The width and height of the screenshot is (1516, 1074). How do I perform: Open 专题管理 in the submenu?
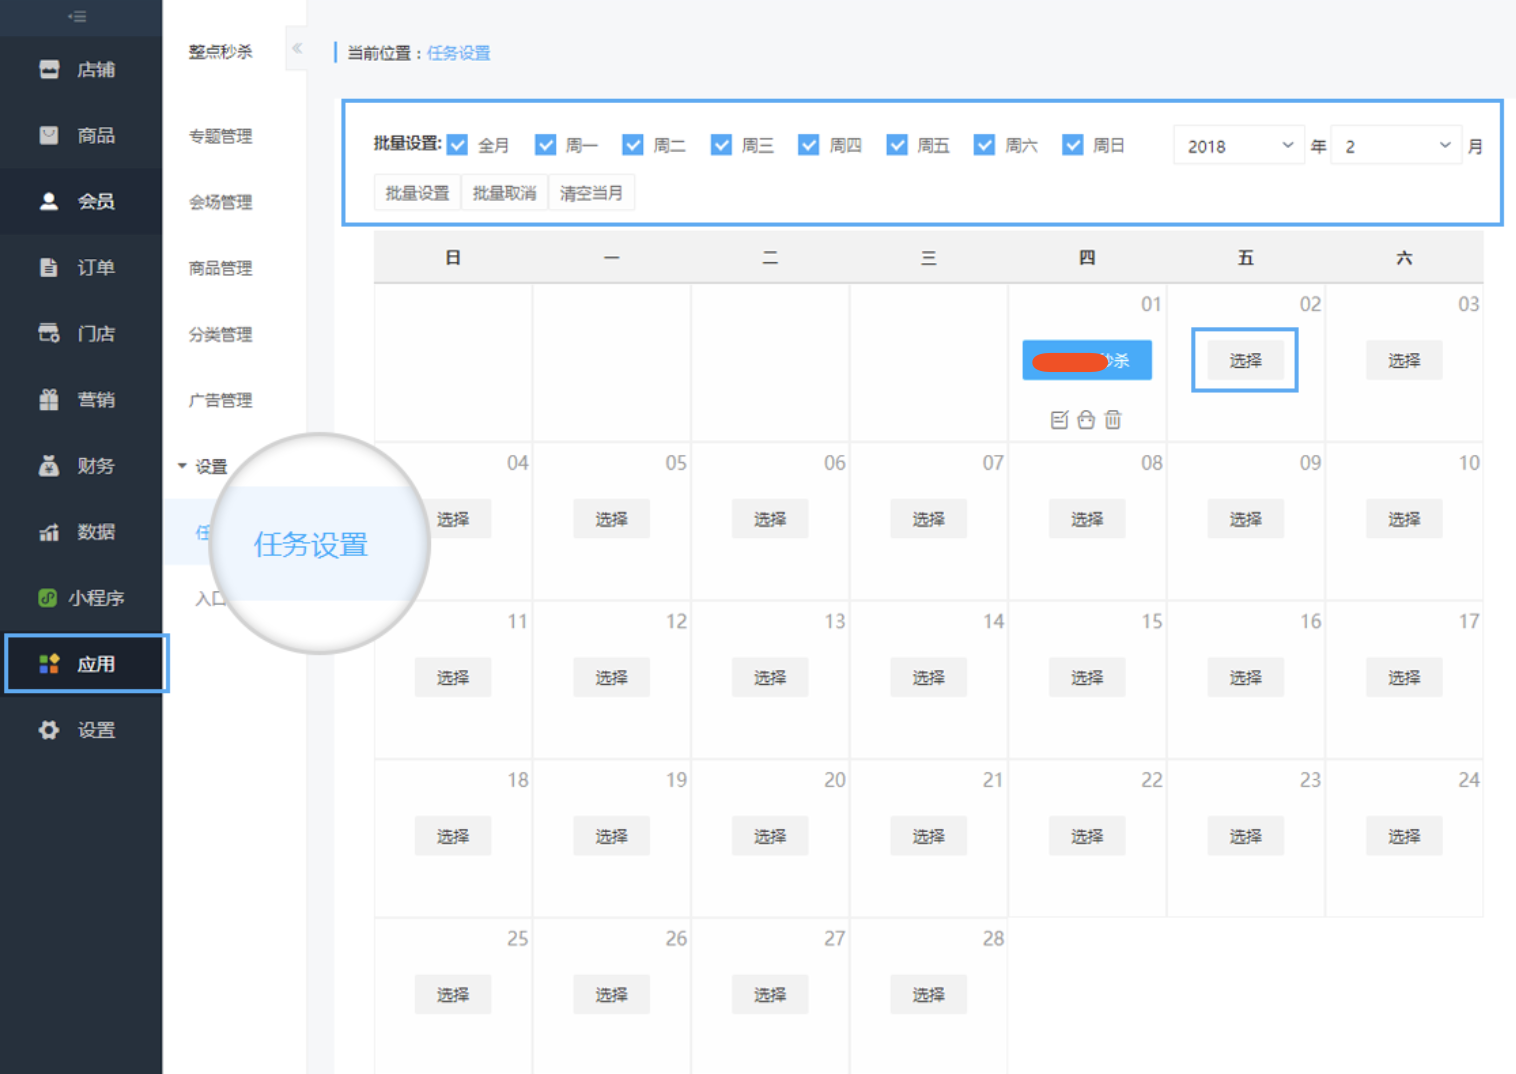pyautogui.click(x=221, y=136)
